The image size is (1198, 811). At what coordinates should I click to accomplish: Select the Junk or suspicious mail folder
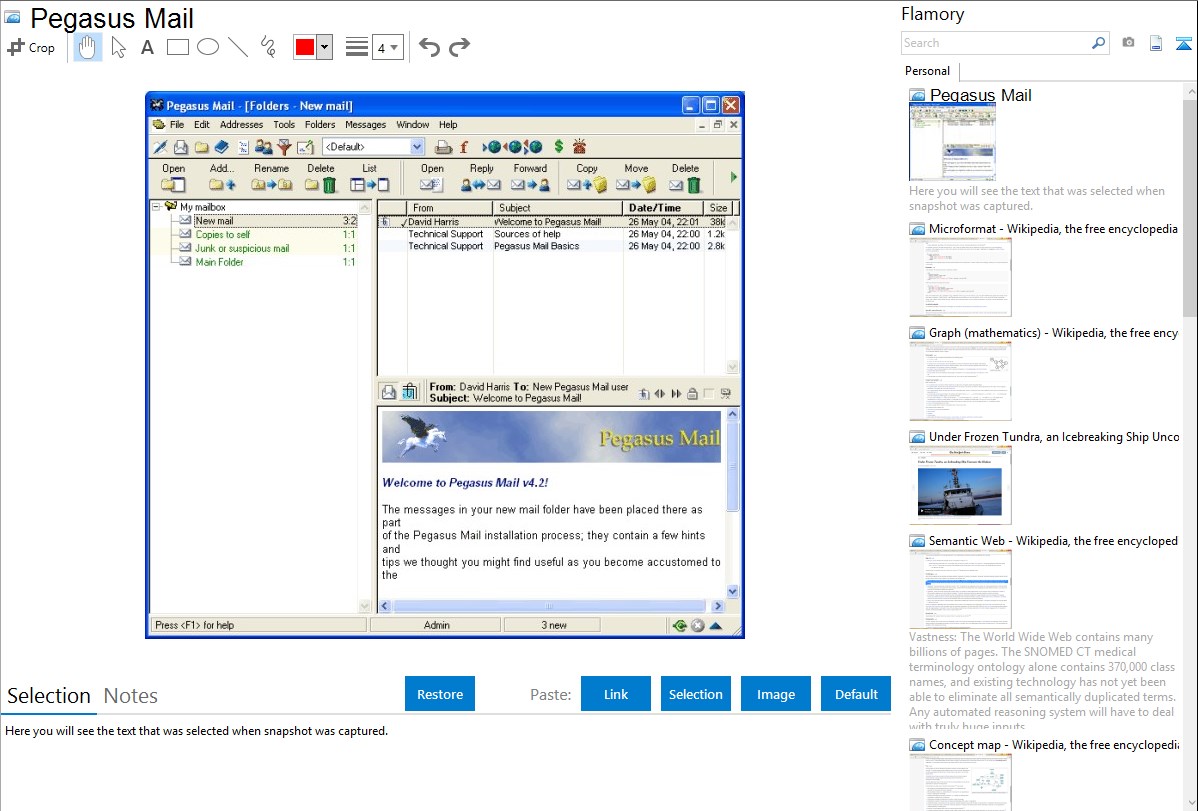pyautogui.click(x=241, y=248)
